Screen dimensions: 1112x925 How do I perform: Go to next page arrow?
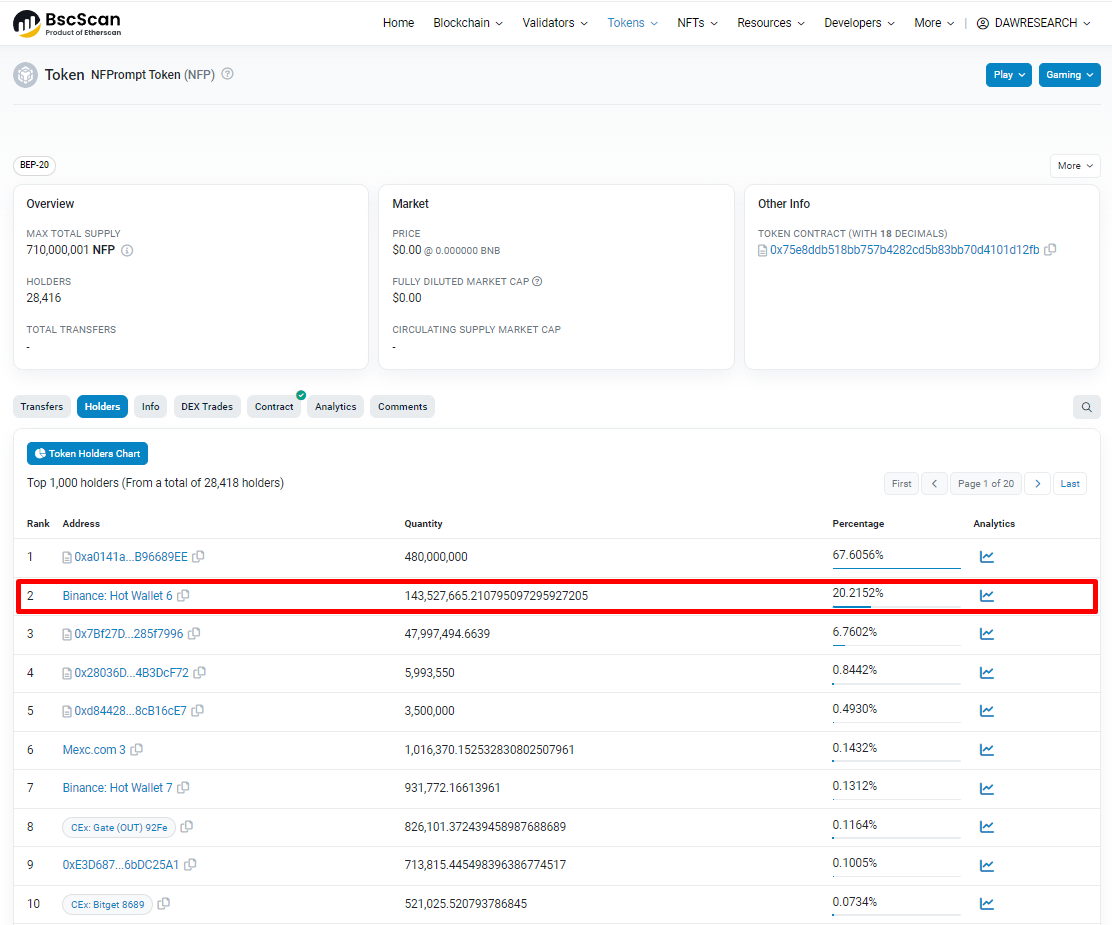1038,484
